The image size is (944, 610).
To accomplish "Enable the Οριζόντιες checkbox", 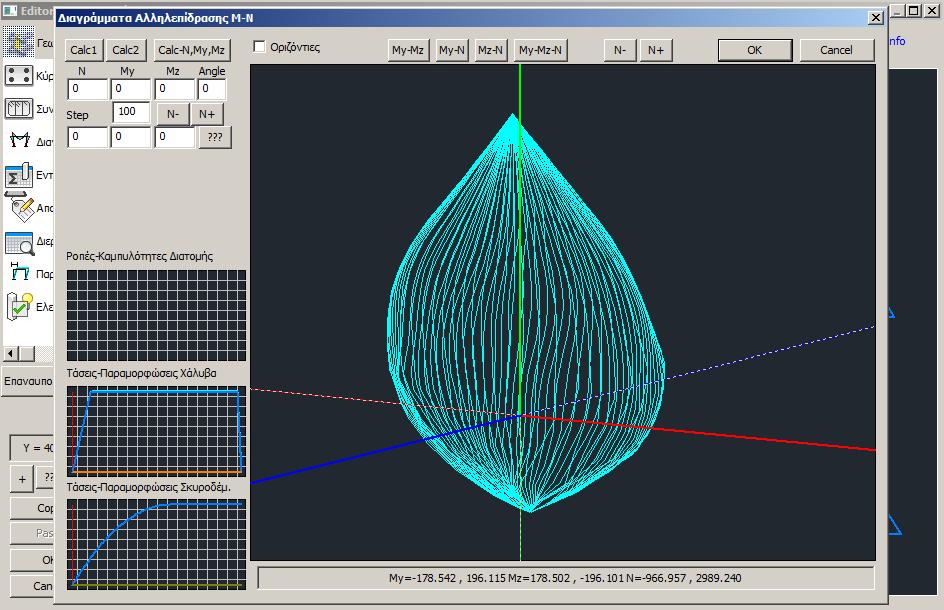I will pyautogui.click(x=259, y=47).
